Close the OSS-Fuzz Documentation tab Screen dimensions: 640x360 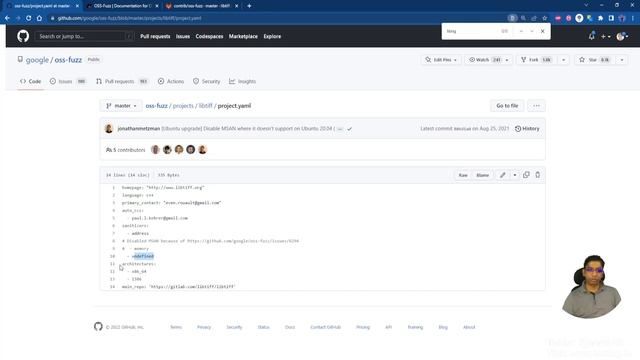[x=157, y=6]
